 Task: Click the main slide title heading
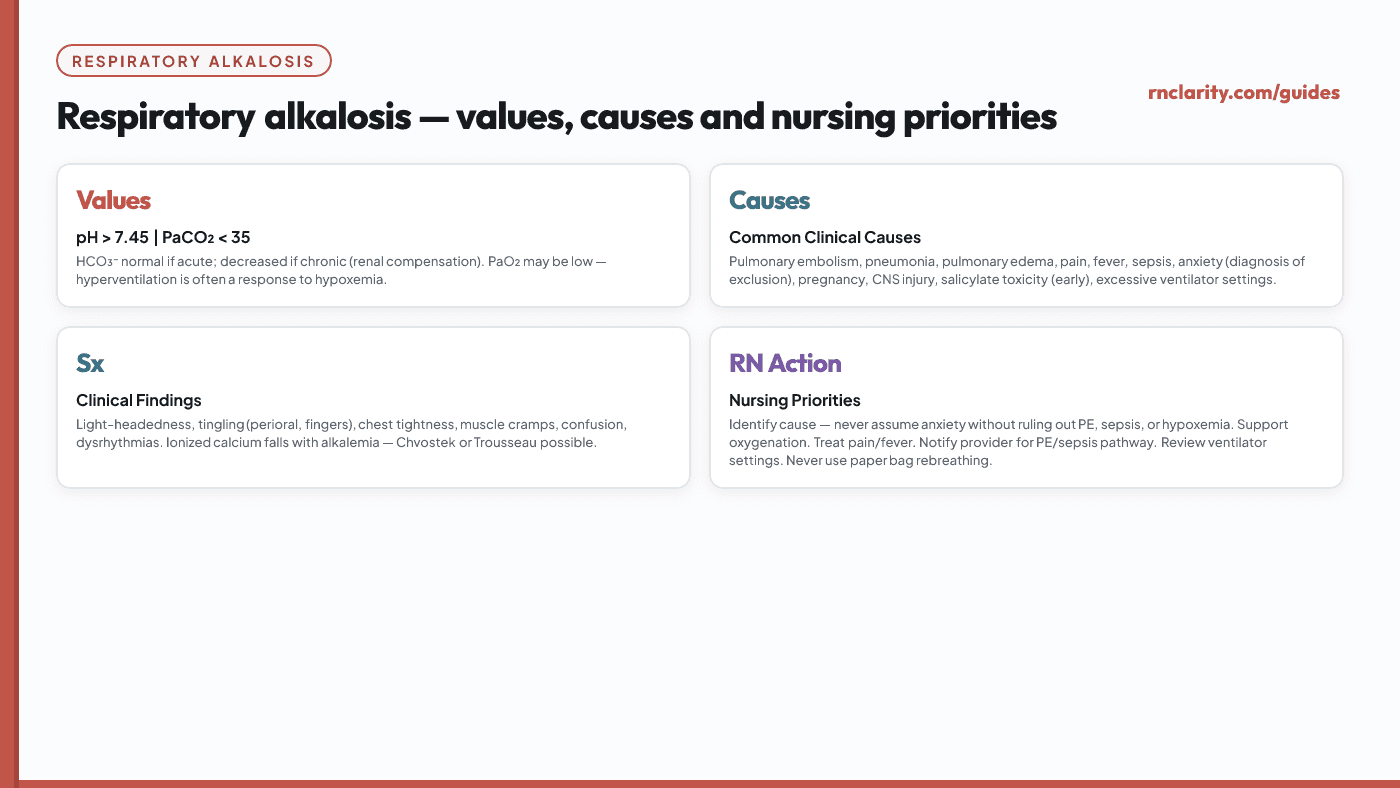pos(557,117)
